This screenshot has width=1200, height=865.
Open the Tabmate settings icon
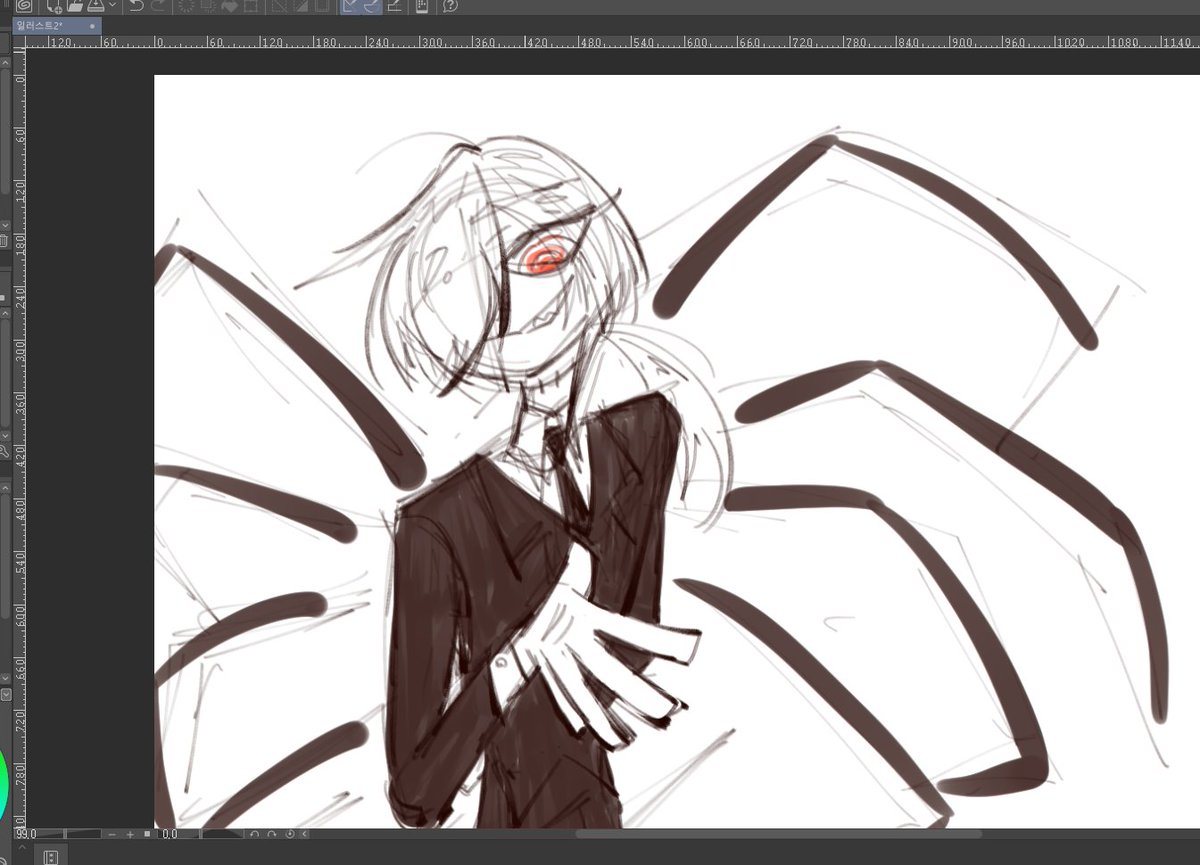(422, 6)
